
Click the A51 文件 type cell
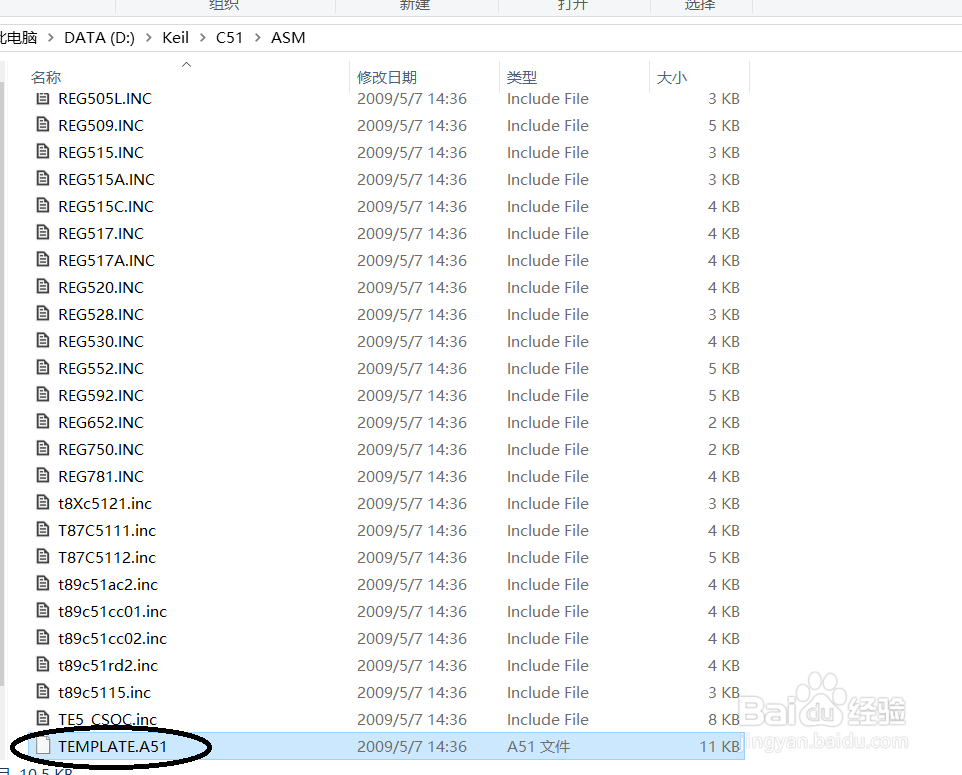pyautogui.click(x=538, y=746)
